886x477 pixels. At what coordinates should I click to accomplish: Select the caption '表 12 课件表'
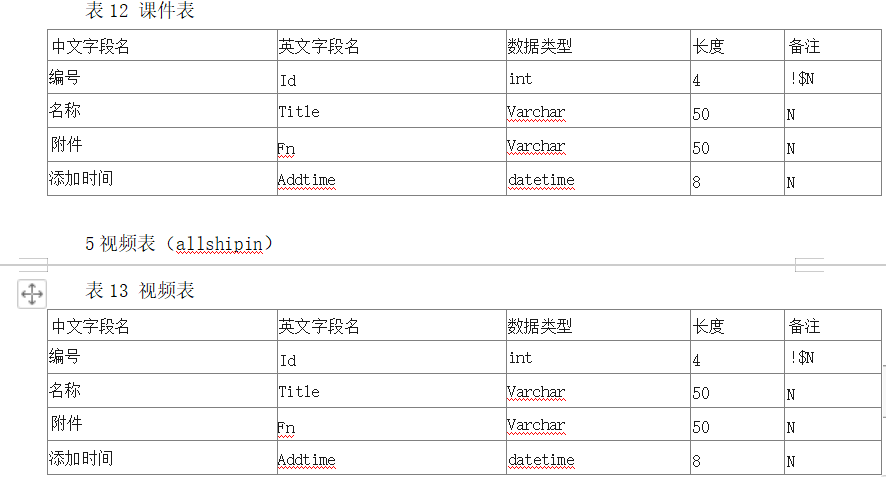tap(140, 10)
